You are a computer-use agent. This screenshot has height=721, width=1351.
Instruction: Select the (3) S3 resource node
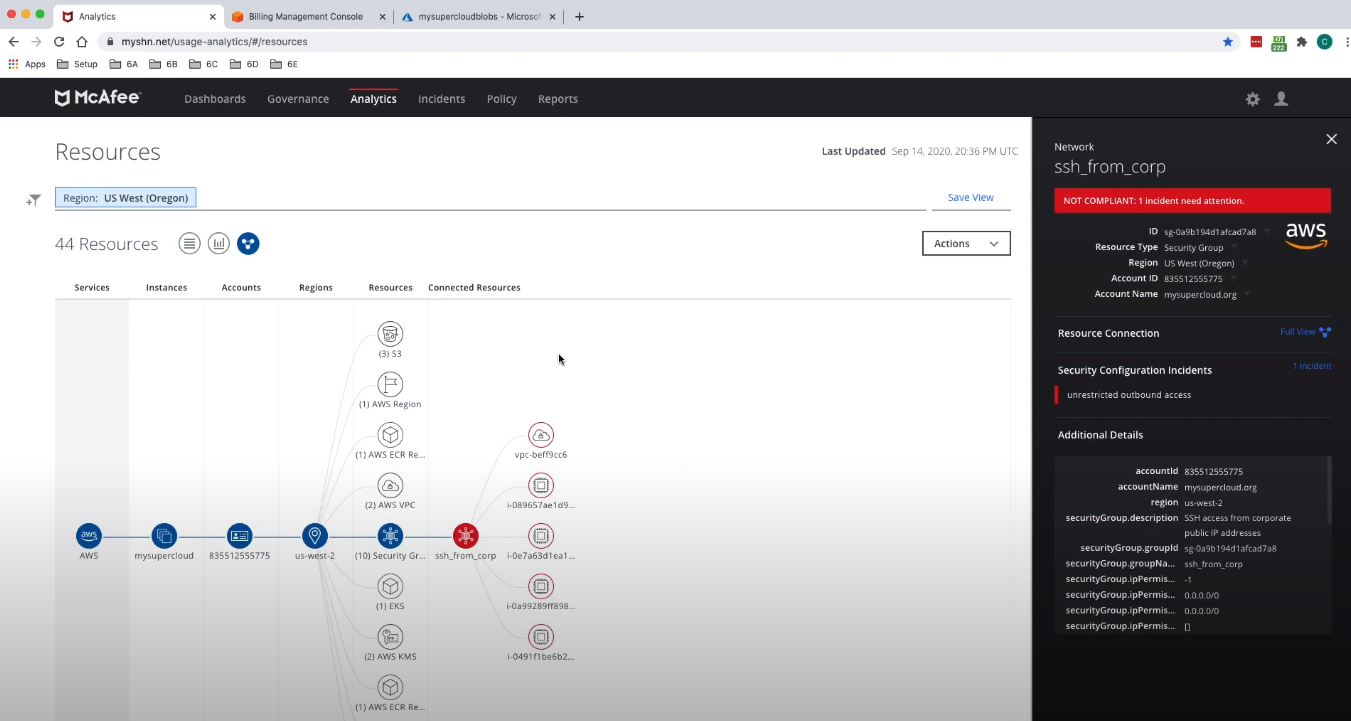390,334
